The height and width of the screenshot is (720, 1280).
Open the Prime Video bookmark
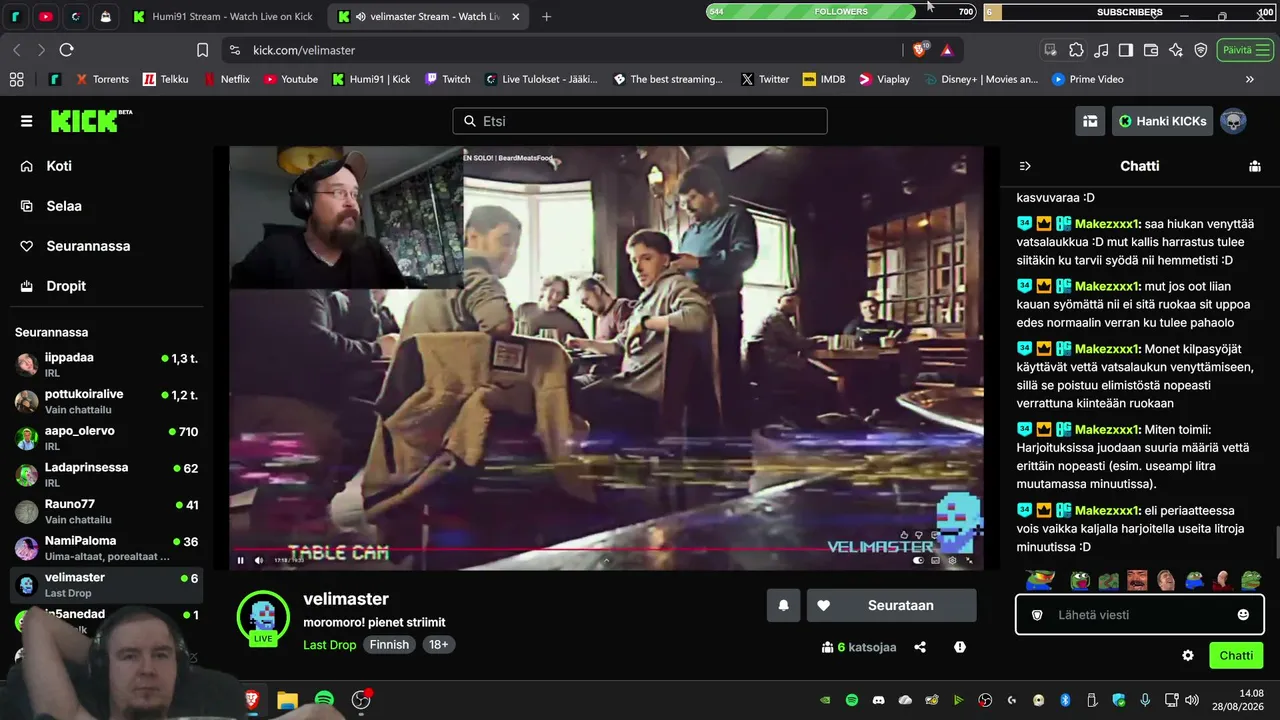point(1087,79)
